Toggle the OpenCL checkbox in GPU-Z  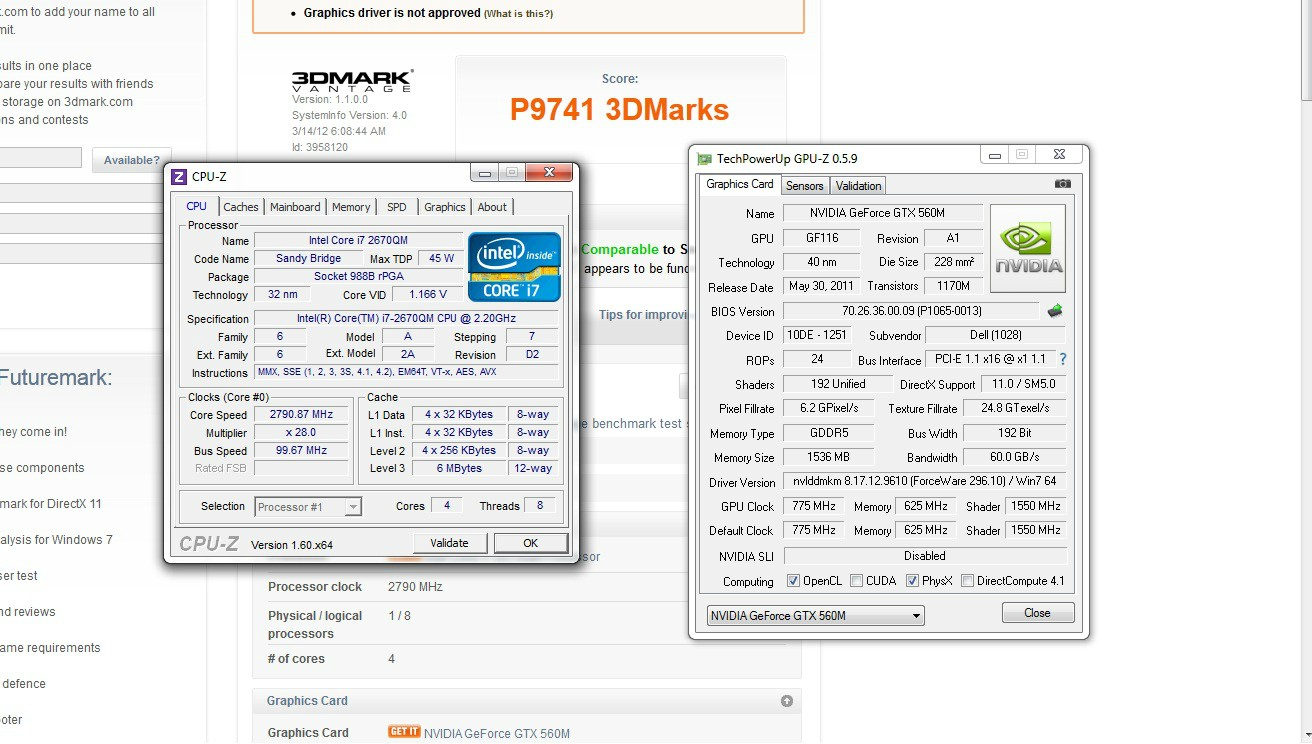793,581
